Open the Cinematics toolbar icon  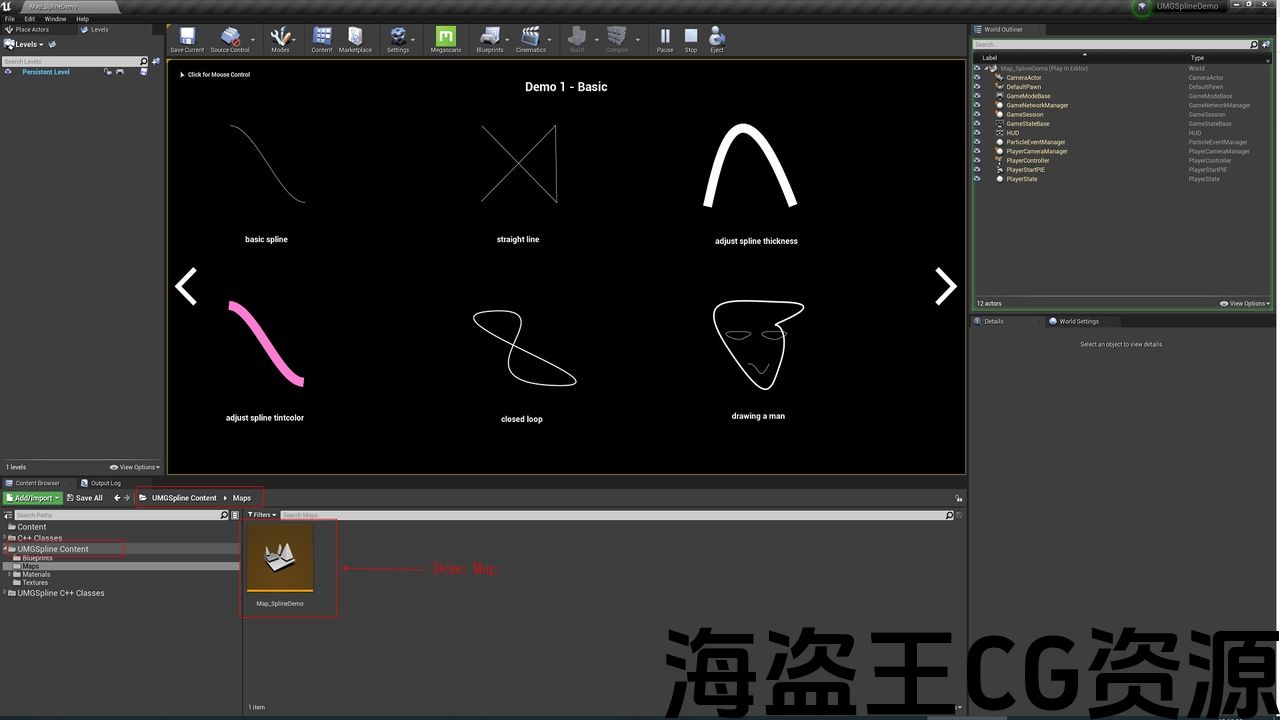[531, 38]
